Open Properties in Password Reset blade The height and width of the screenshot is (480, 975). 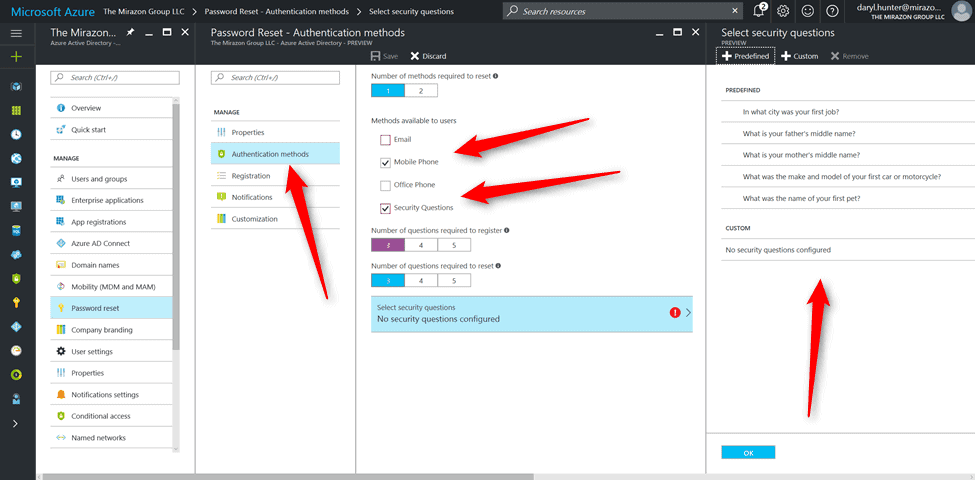(x=275, y=132)
